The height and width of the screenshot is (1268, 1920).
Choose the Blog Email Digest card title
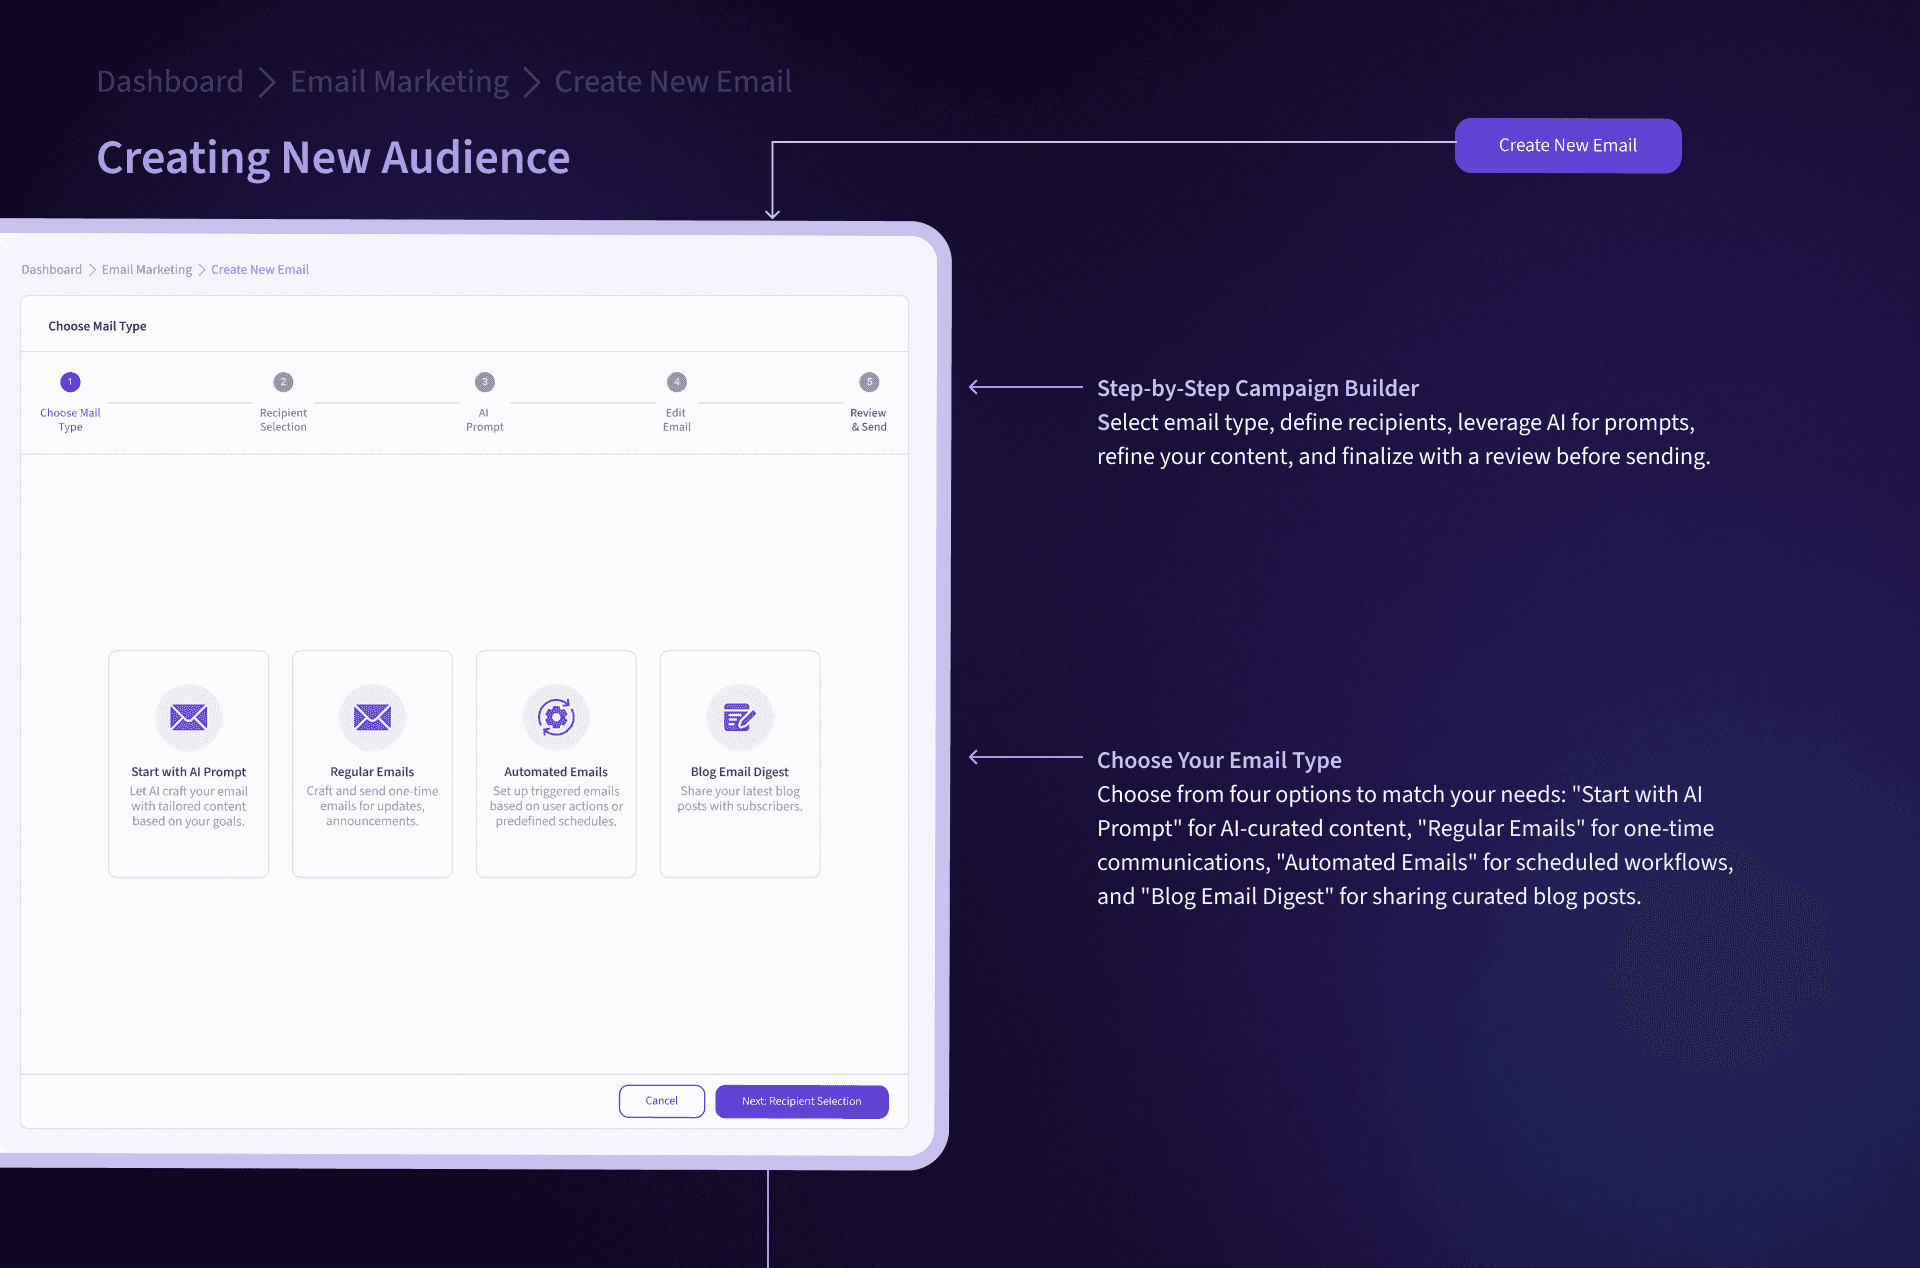pyautogui.click(x=740, y=772)
